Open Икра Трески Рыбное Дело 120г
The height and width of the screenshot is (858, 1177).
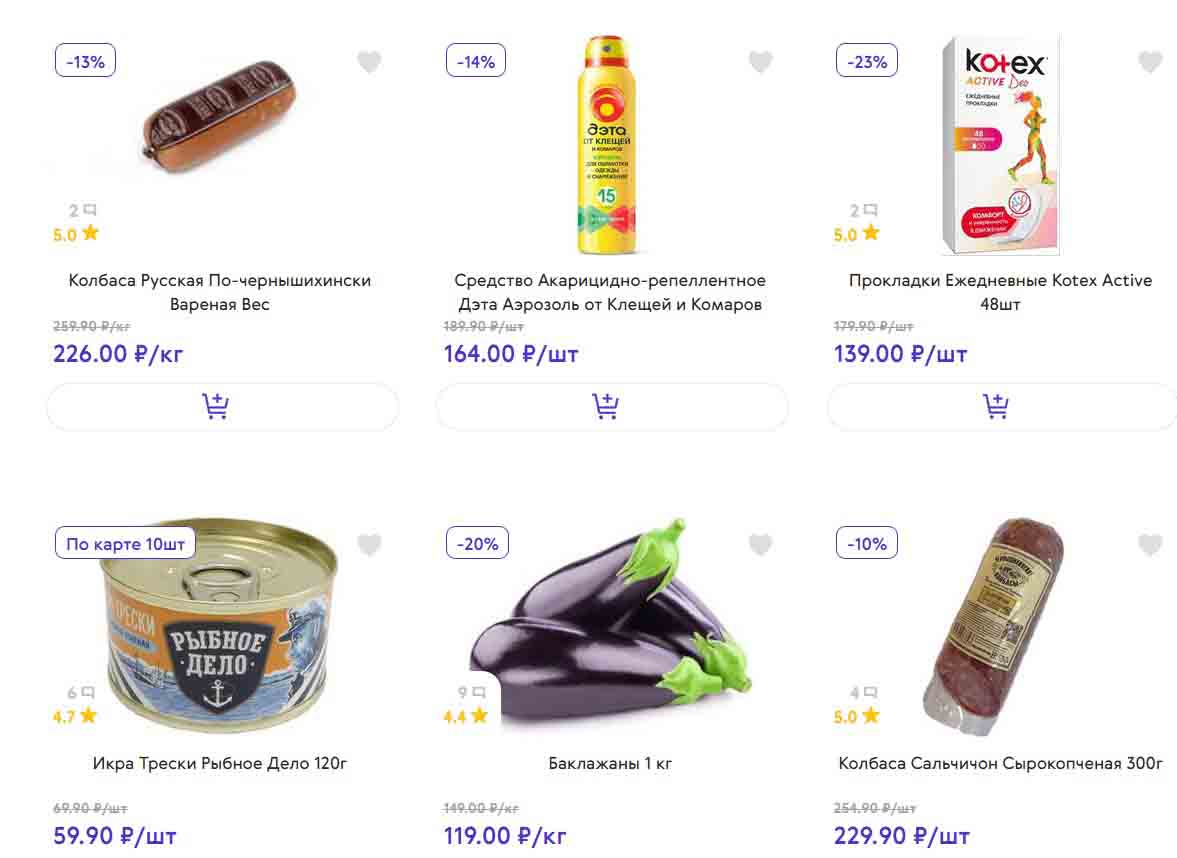[x=220, y=764]
